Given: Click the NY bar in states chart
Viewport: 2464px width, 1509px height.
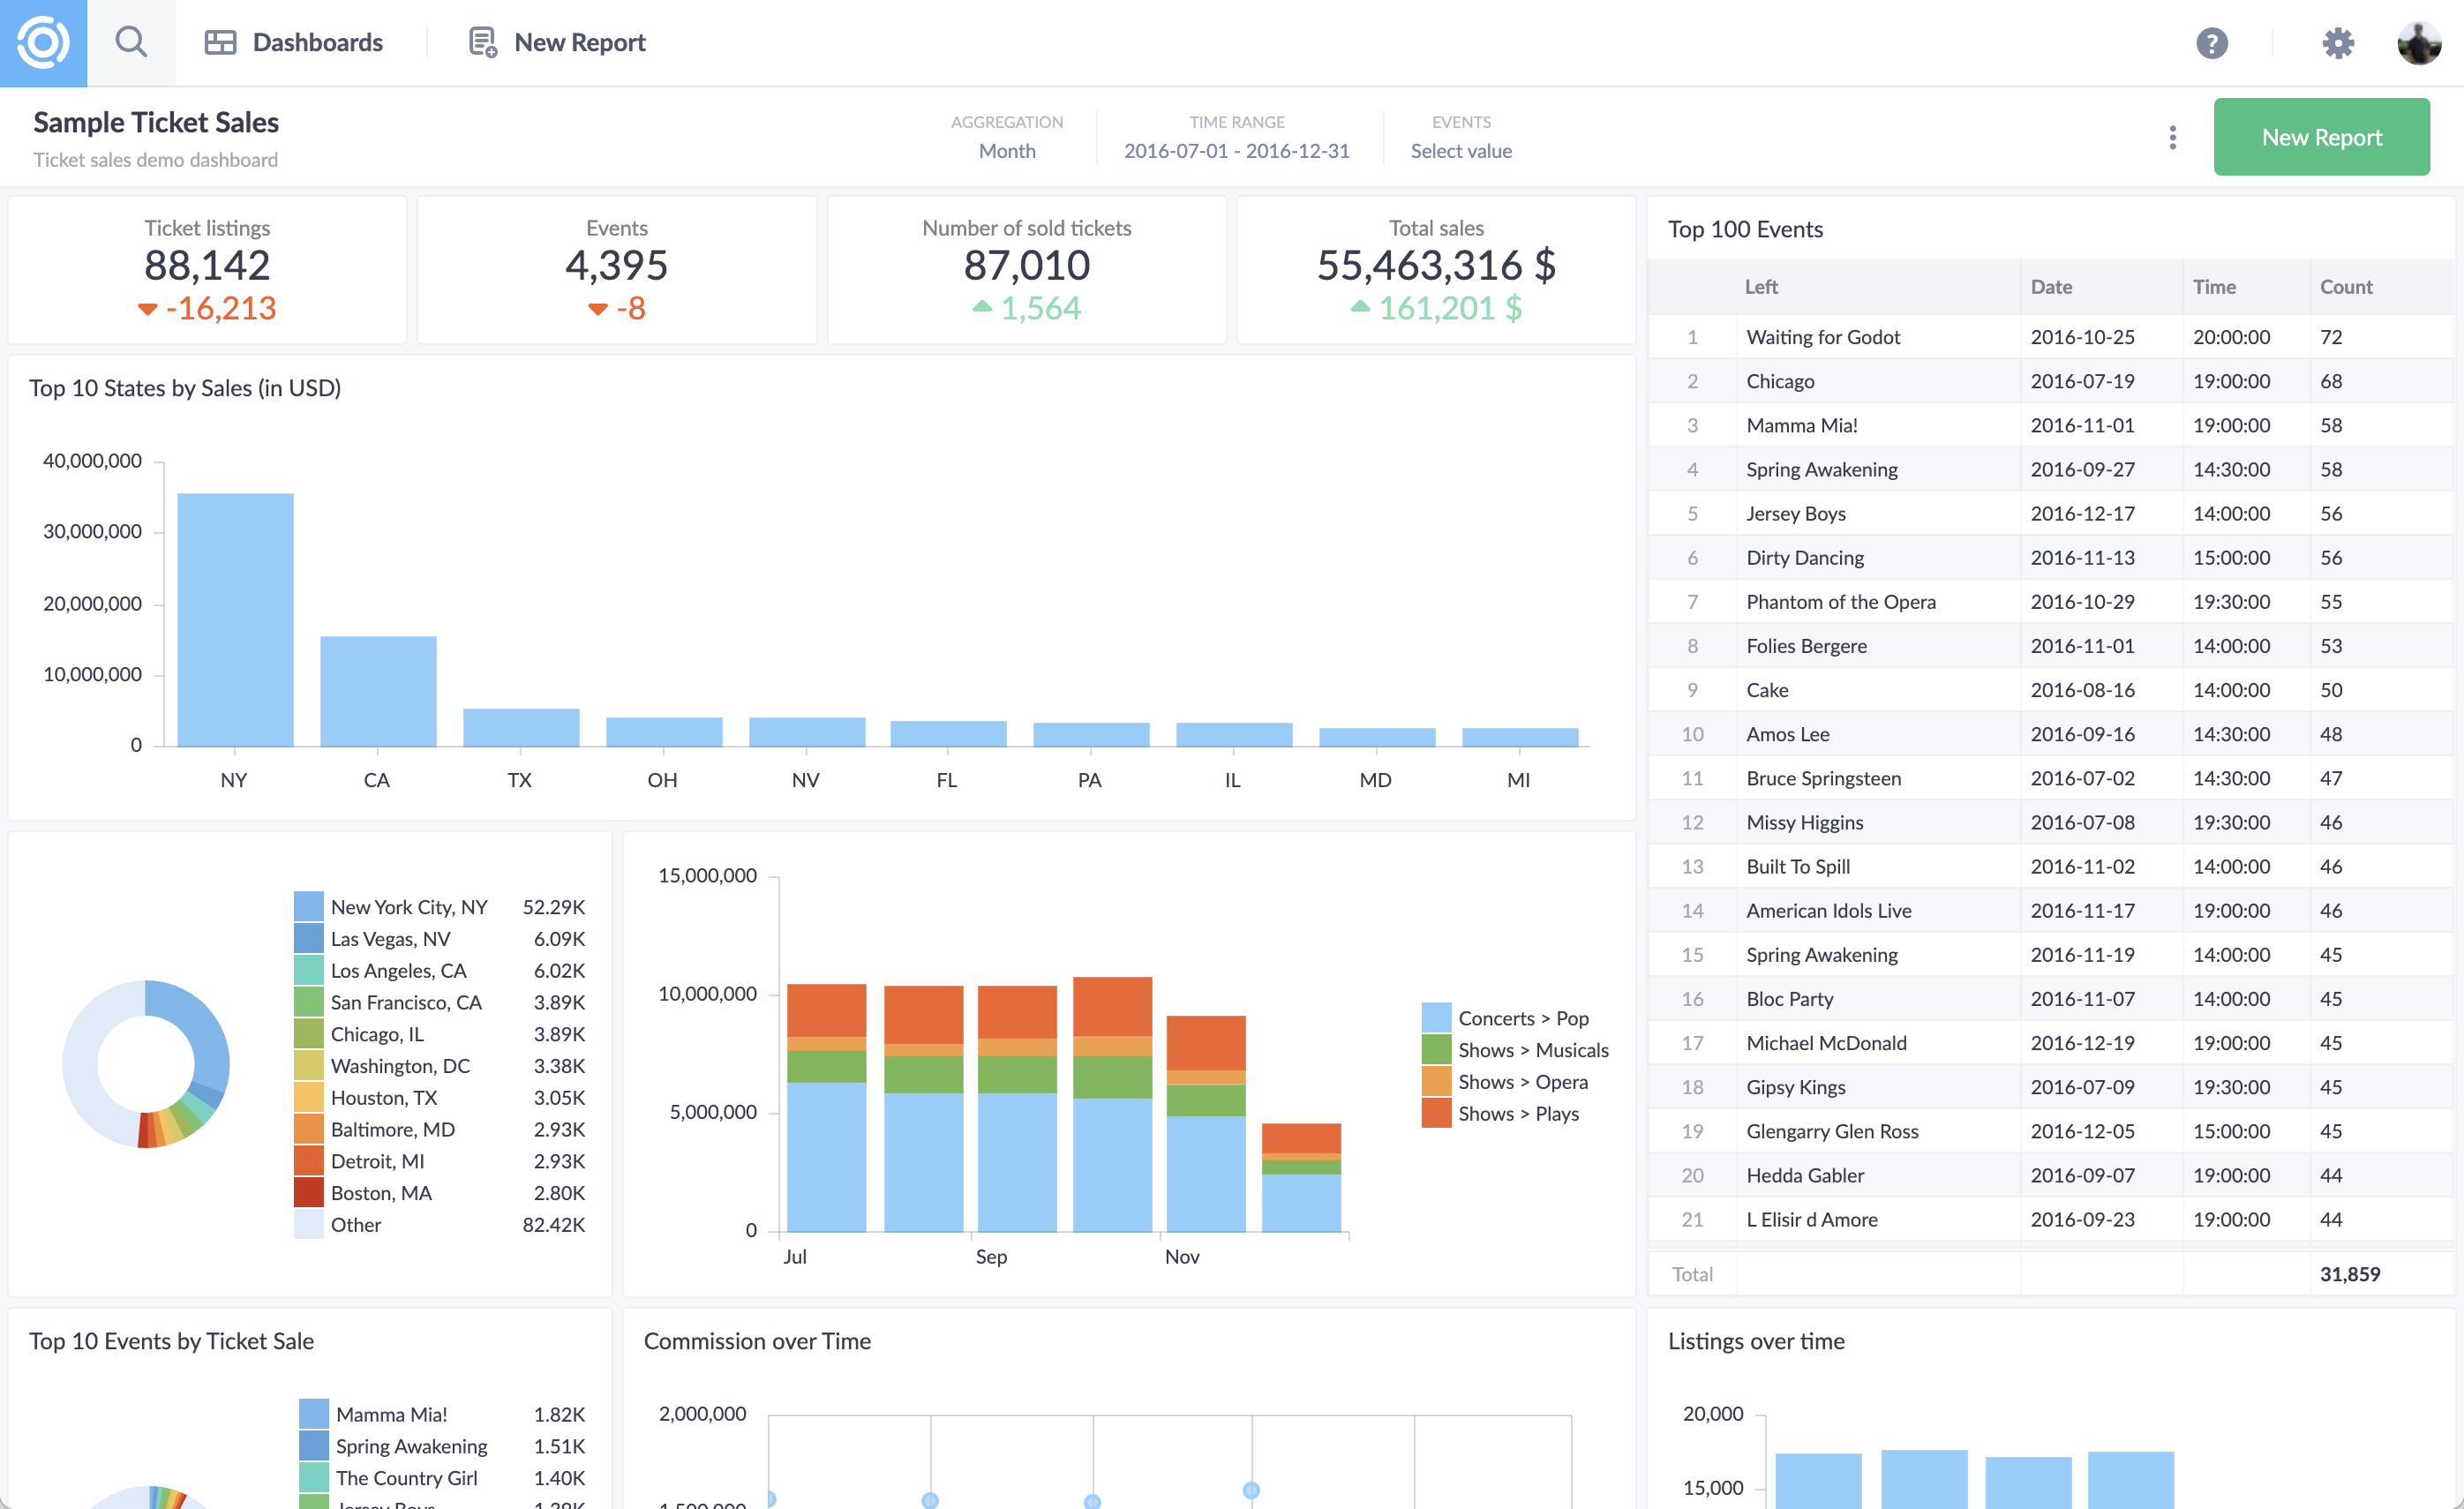Looking at the screenshot, I should point(235,620).
